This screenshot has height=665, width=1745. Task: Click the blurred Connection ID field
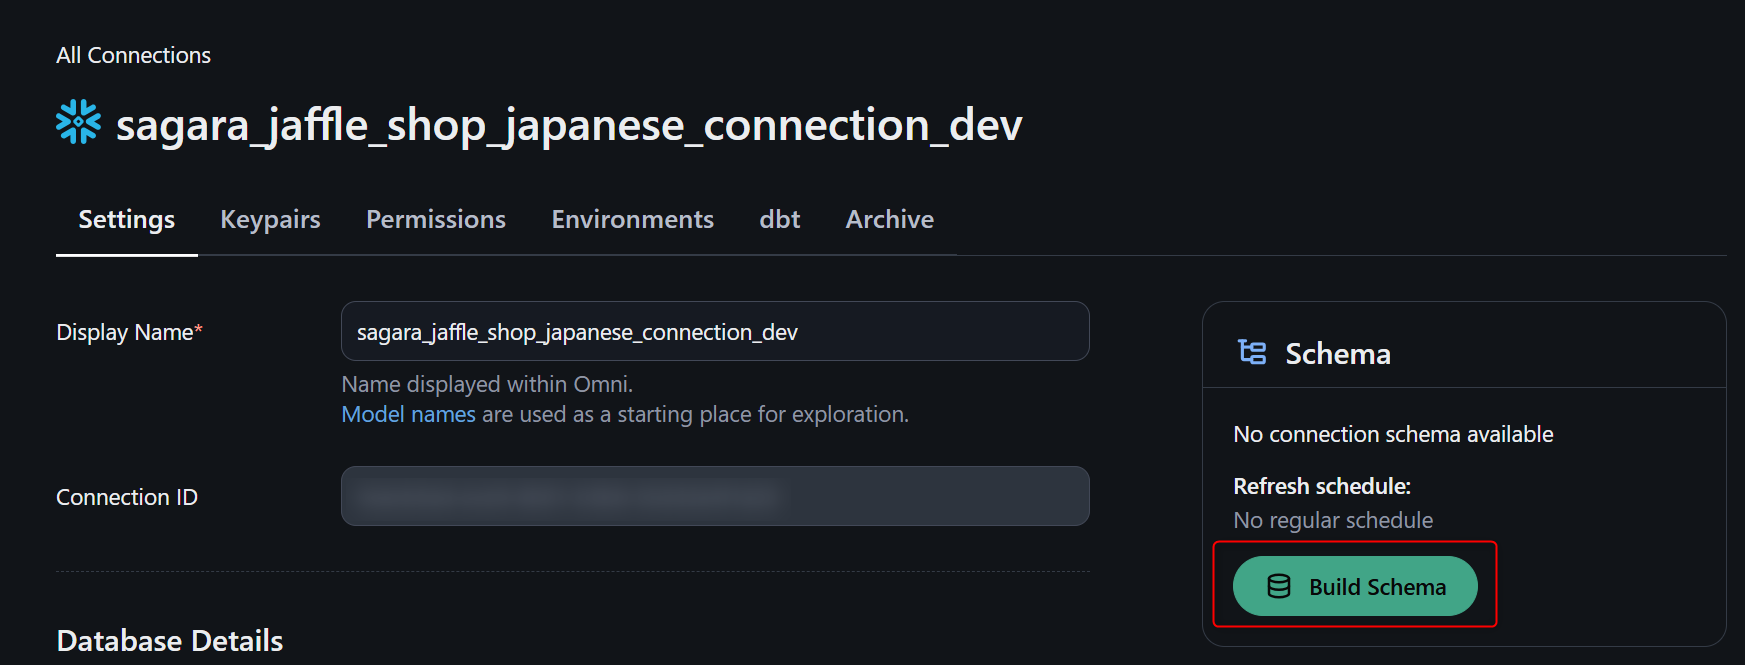[x=714, y=496]
